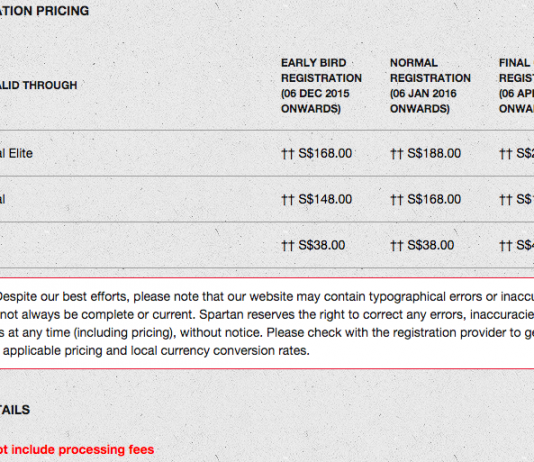Image resolution: width=534 pixels, height=462 pixels.
Task: Click the typographical errors disclaimer box
Action: tap(267, 323)
